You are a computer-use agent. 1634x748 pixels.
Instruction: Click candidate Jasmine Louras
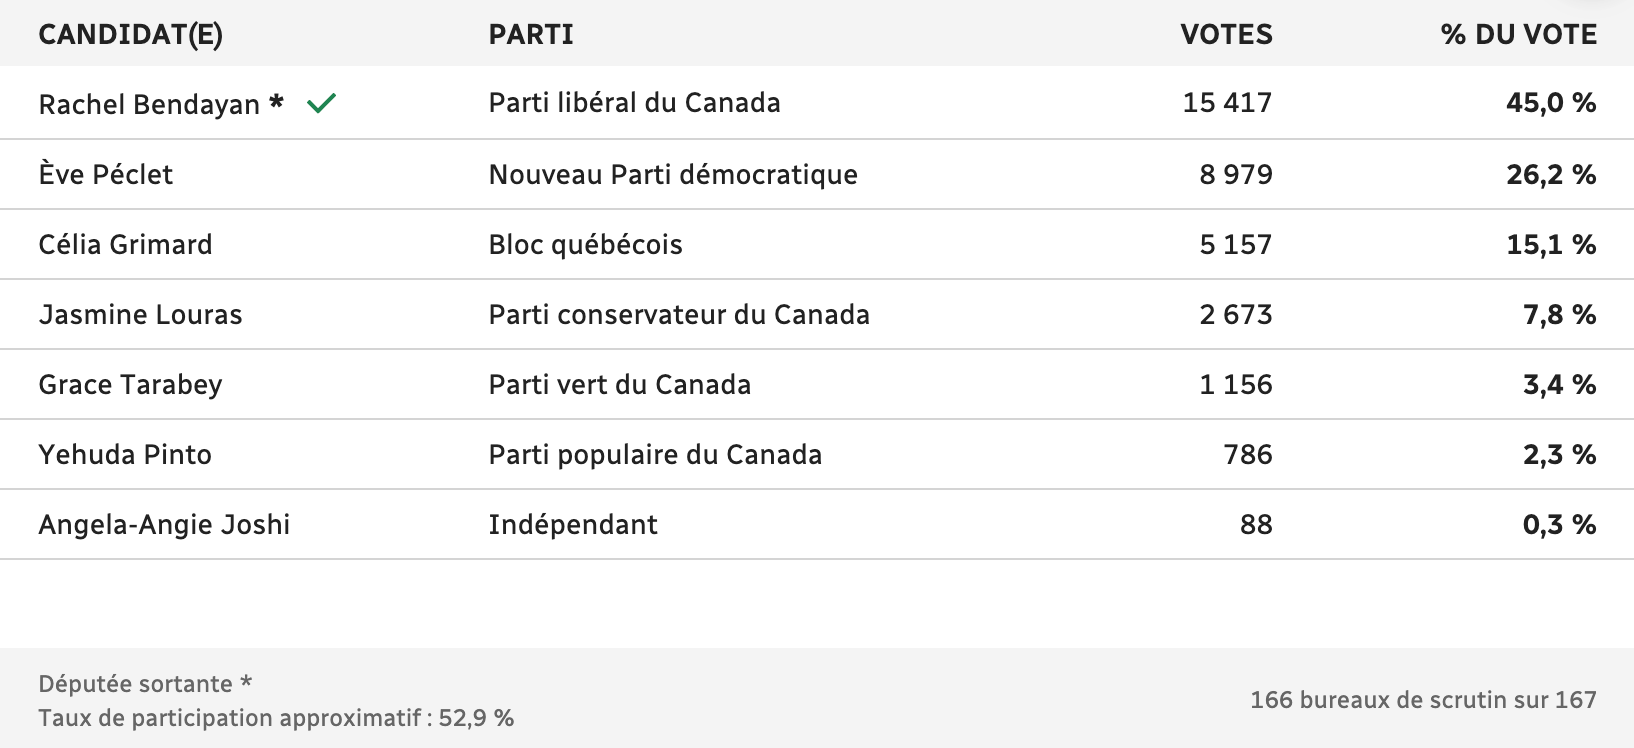pos(140,314)
